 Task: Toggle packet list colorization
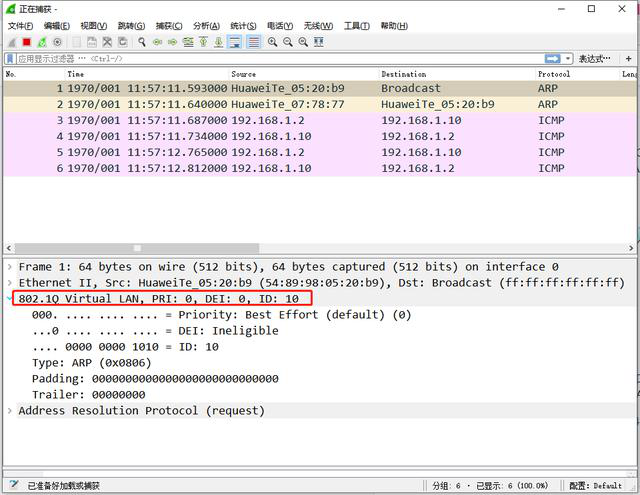[x=253, y=42]
